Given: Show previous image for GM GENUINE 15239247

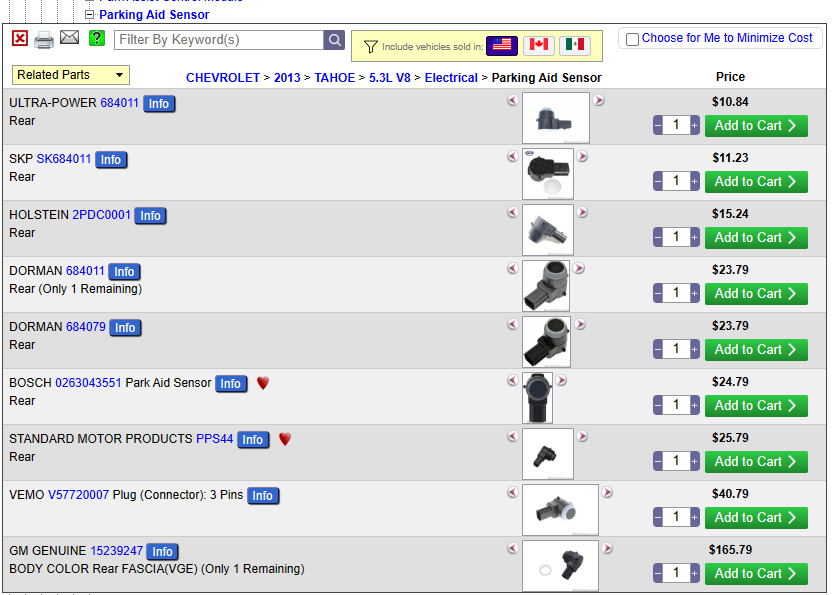Looking at the screenshot, I should 513,548.
